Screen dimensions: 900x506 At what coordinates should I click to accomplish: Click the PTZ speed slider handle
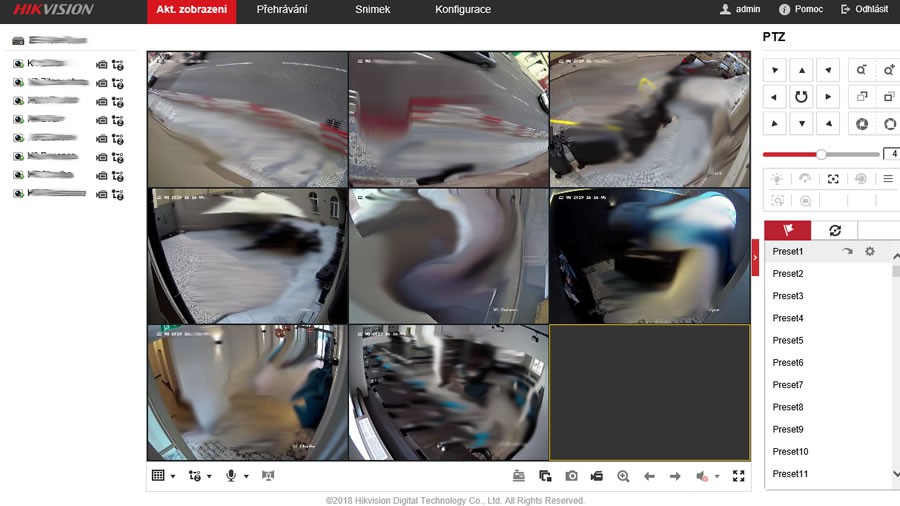point(821,154)
